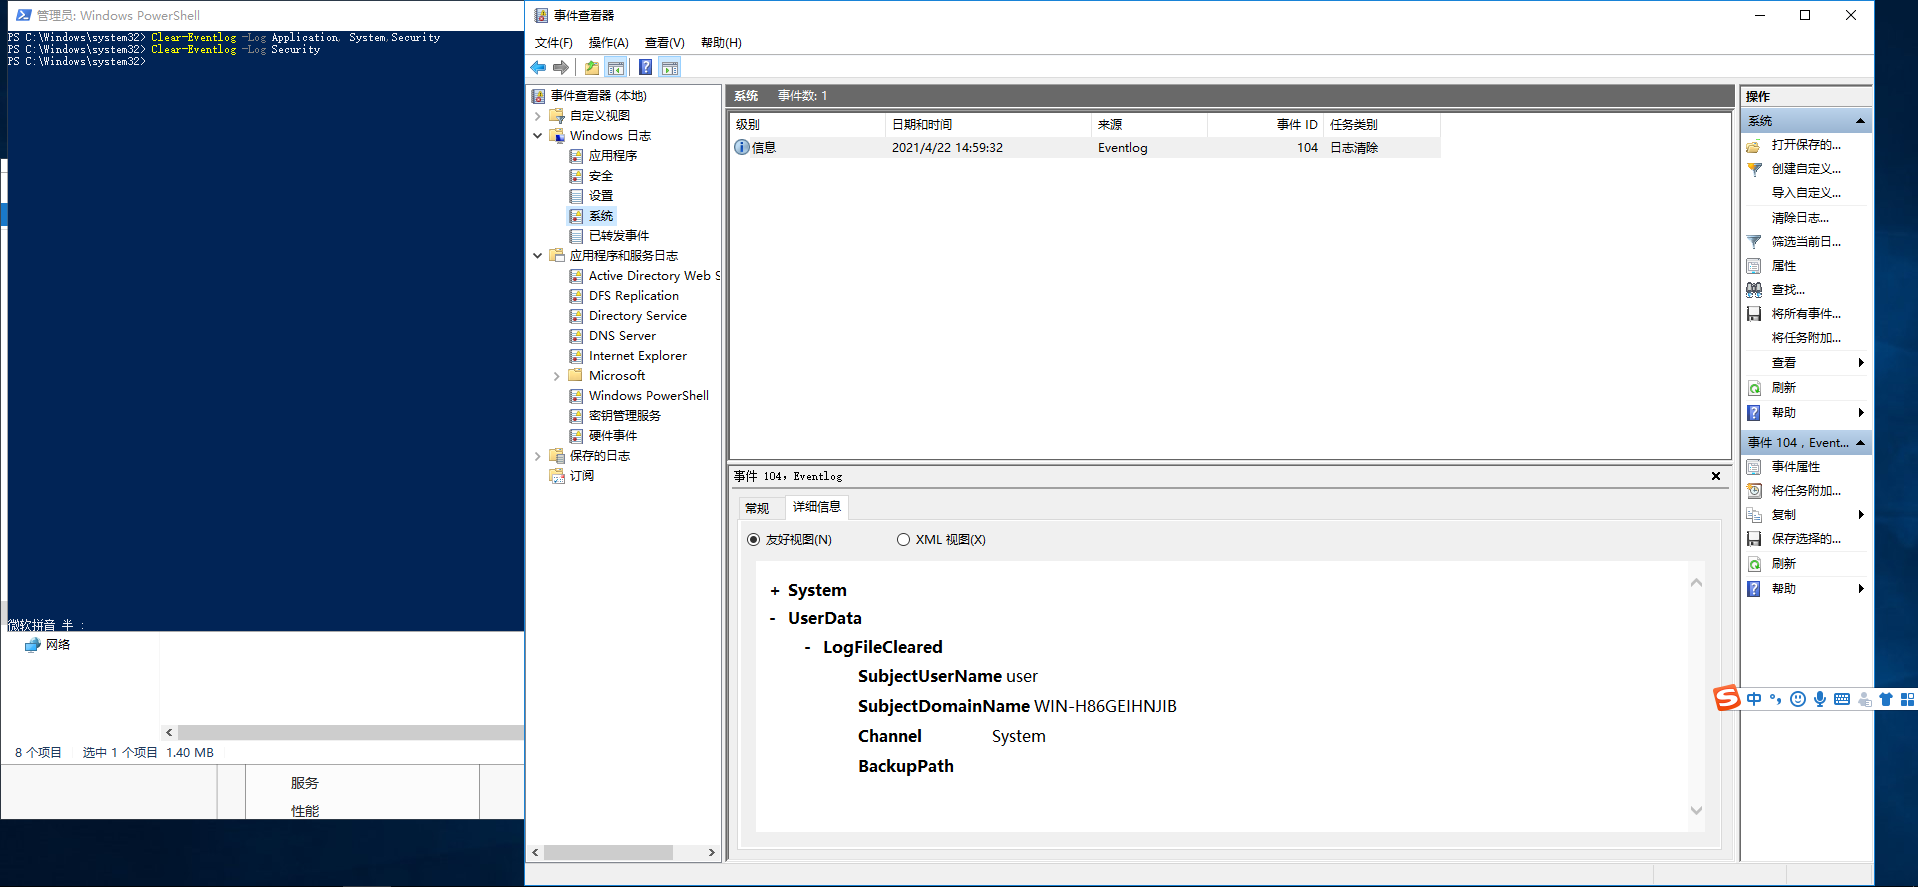
Task: Select the 安全 log in the tree
Action: coord(600,176)
